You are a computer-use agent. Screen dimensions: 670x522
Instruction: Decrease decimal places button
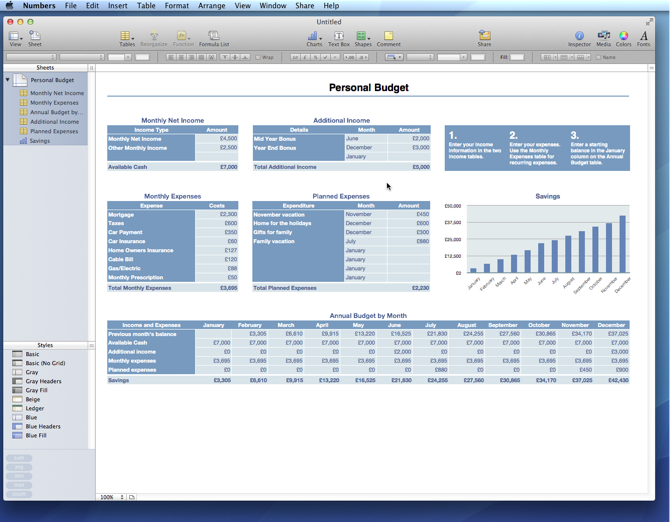[362, 57]
